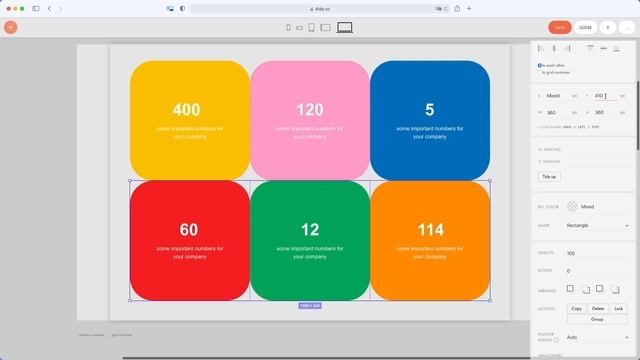Image resolution: width=640 pixels, height=360 pixels.
Task: Open a new Safari tab
Action: tap(469, 8)
